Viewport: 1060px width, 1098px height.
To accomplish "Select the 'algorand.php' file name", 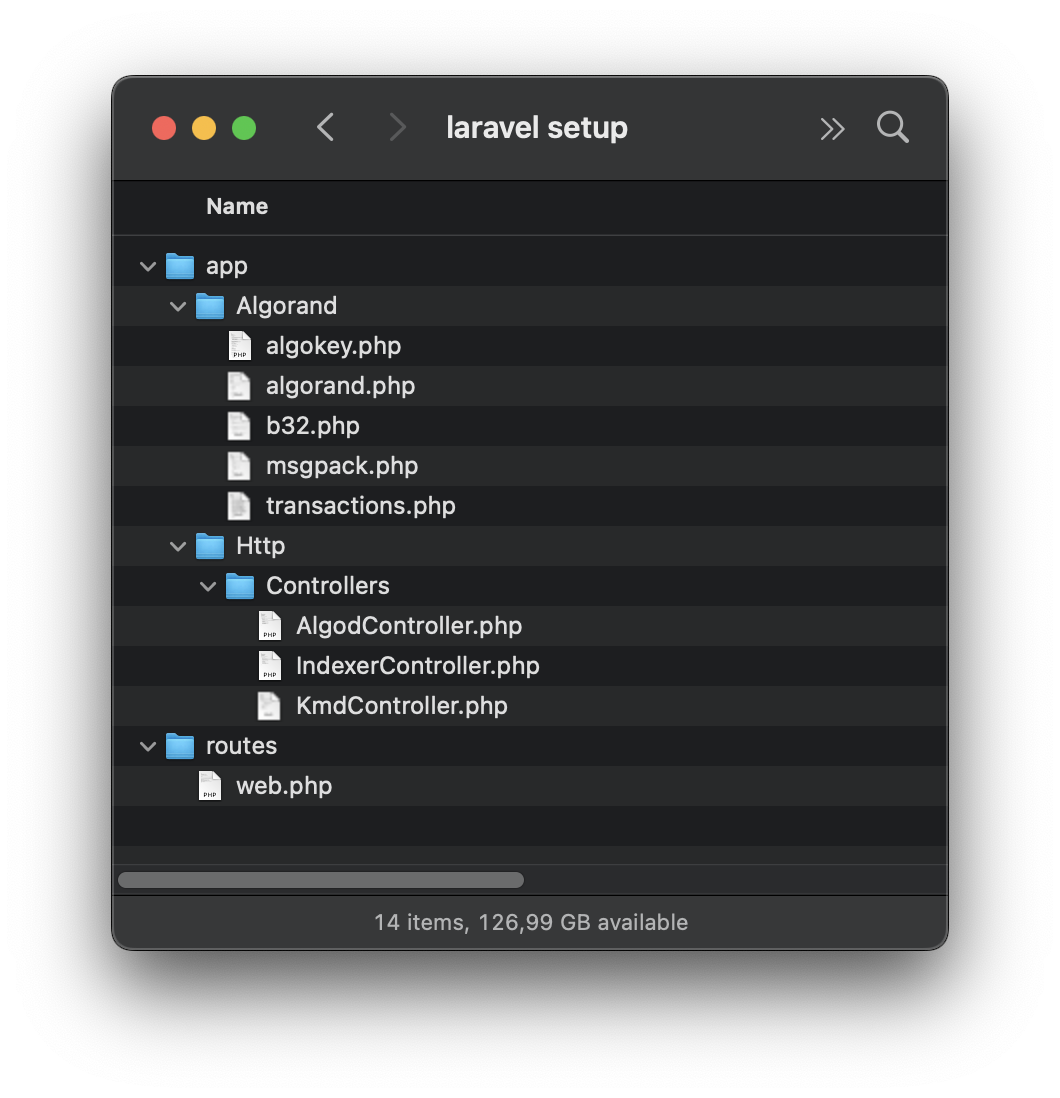I will (340, 386).
